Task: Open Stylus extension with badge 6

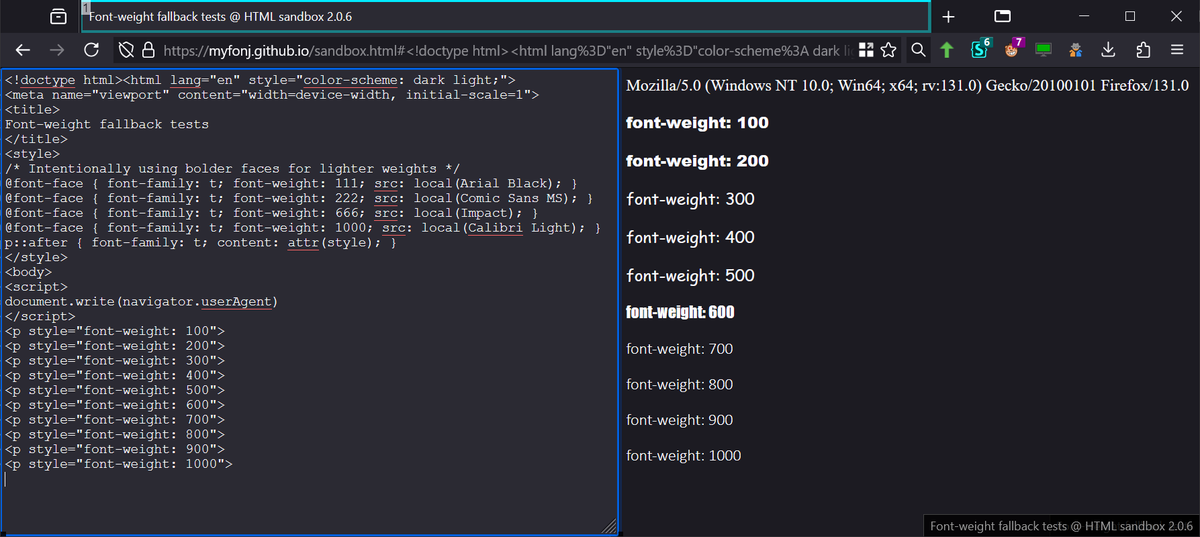Action: click(x=980, y=48)
